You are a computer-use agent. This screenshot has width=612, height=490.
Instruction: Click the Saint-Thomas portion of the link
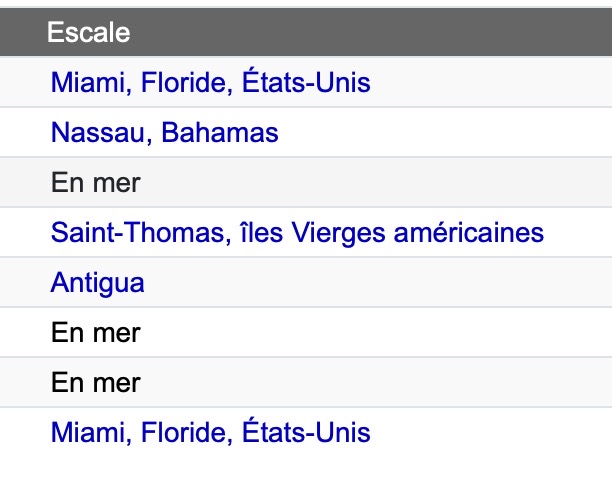[x=138, y=232]
